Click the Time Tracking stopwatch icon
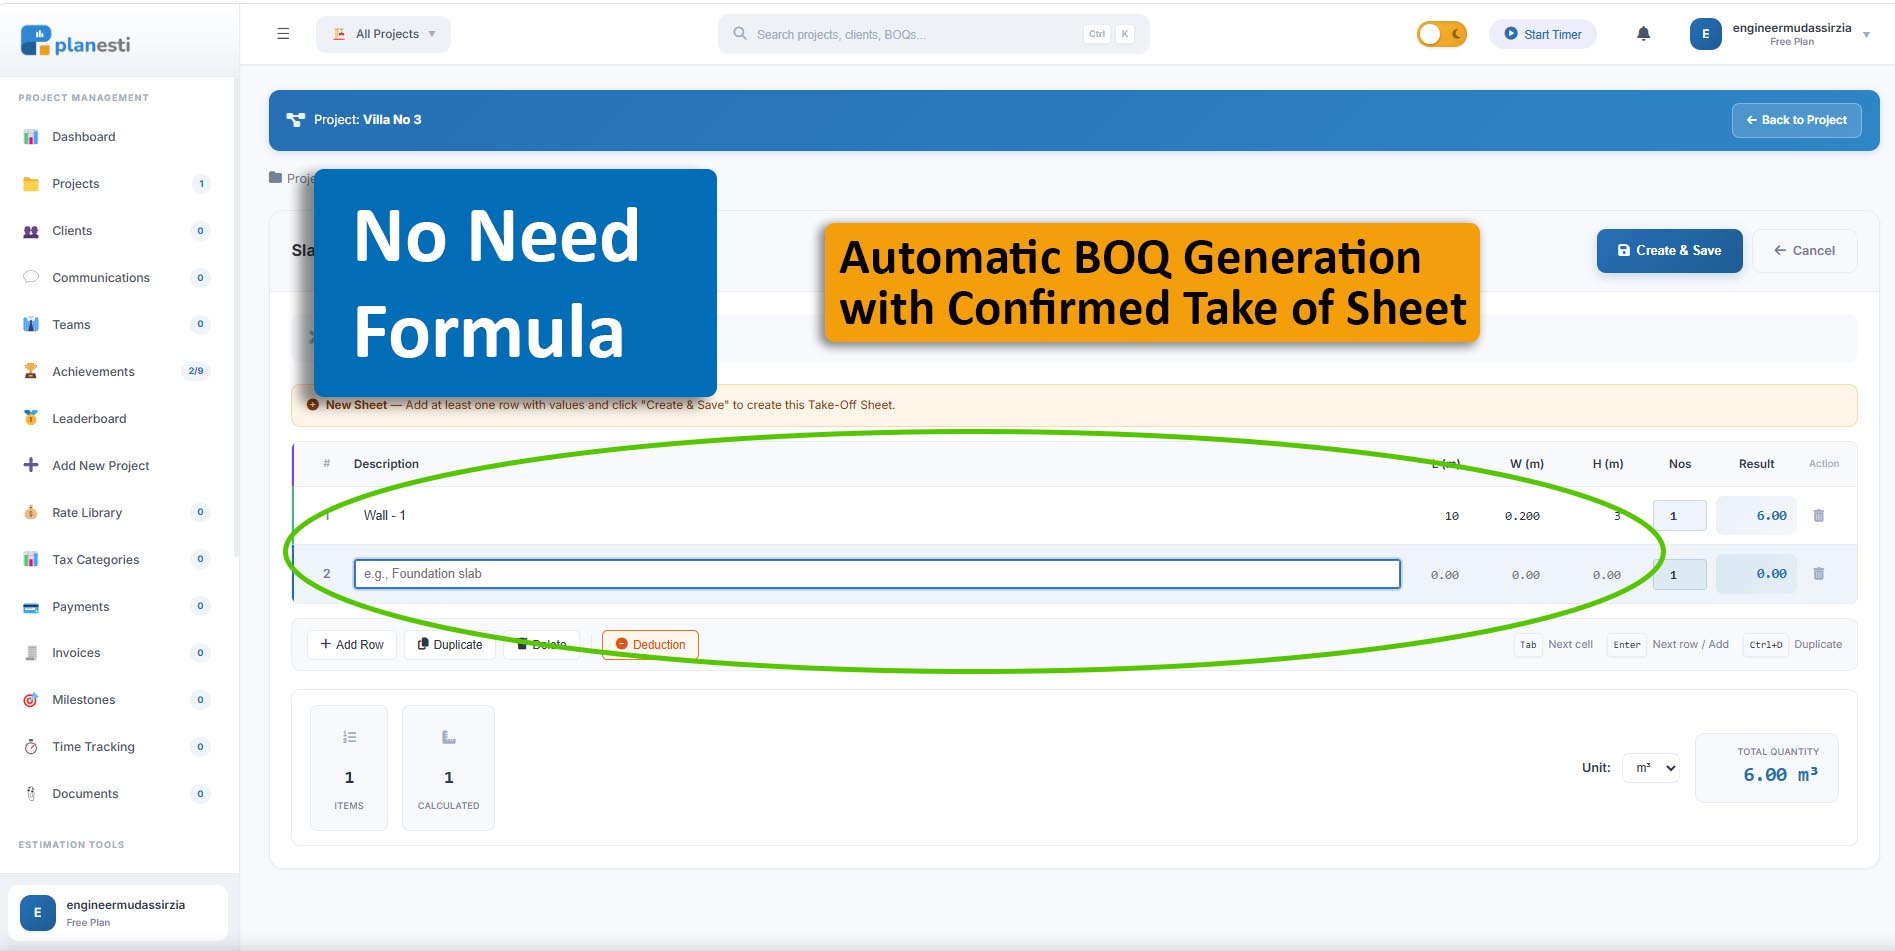Image resolution: width=1895 pixels, height=951 pixels. coord(31,747)
